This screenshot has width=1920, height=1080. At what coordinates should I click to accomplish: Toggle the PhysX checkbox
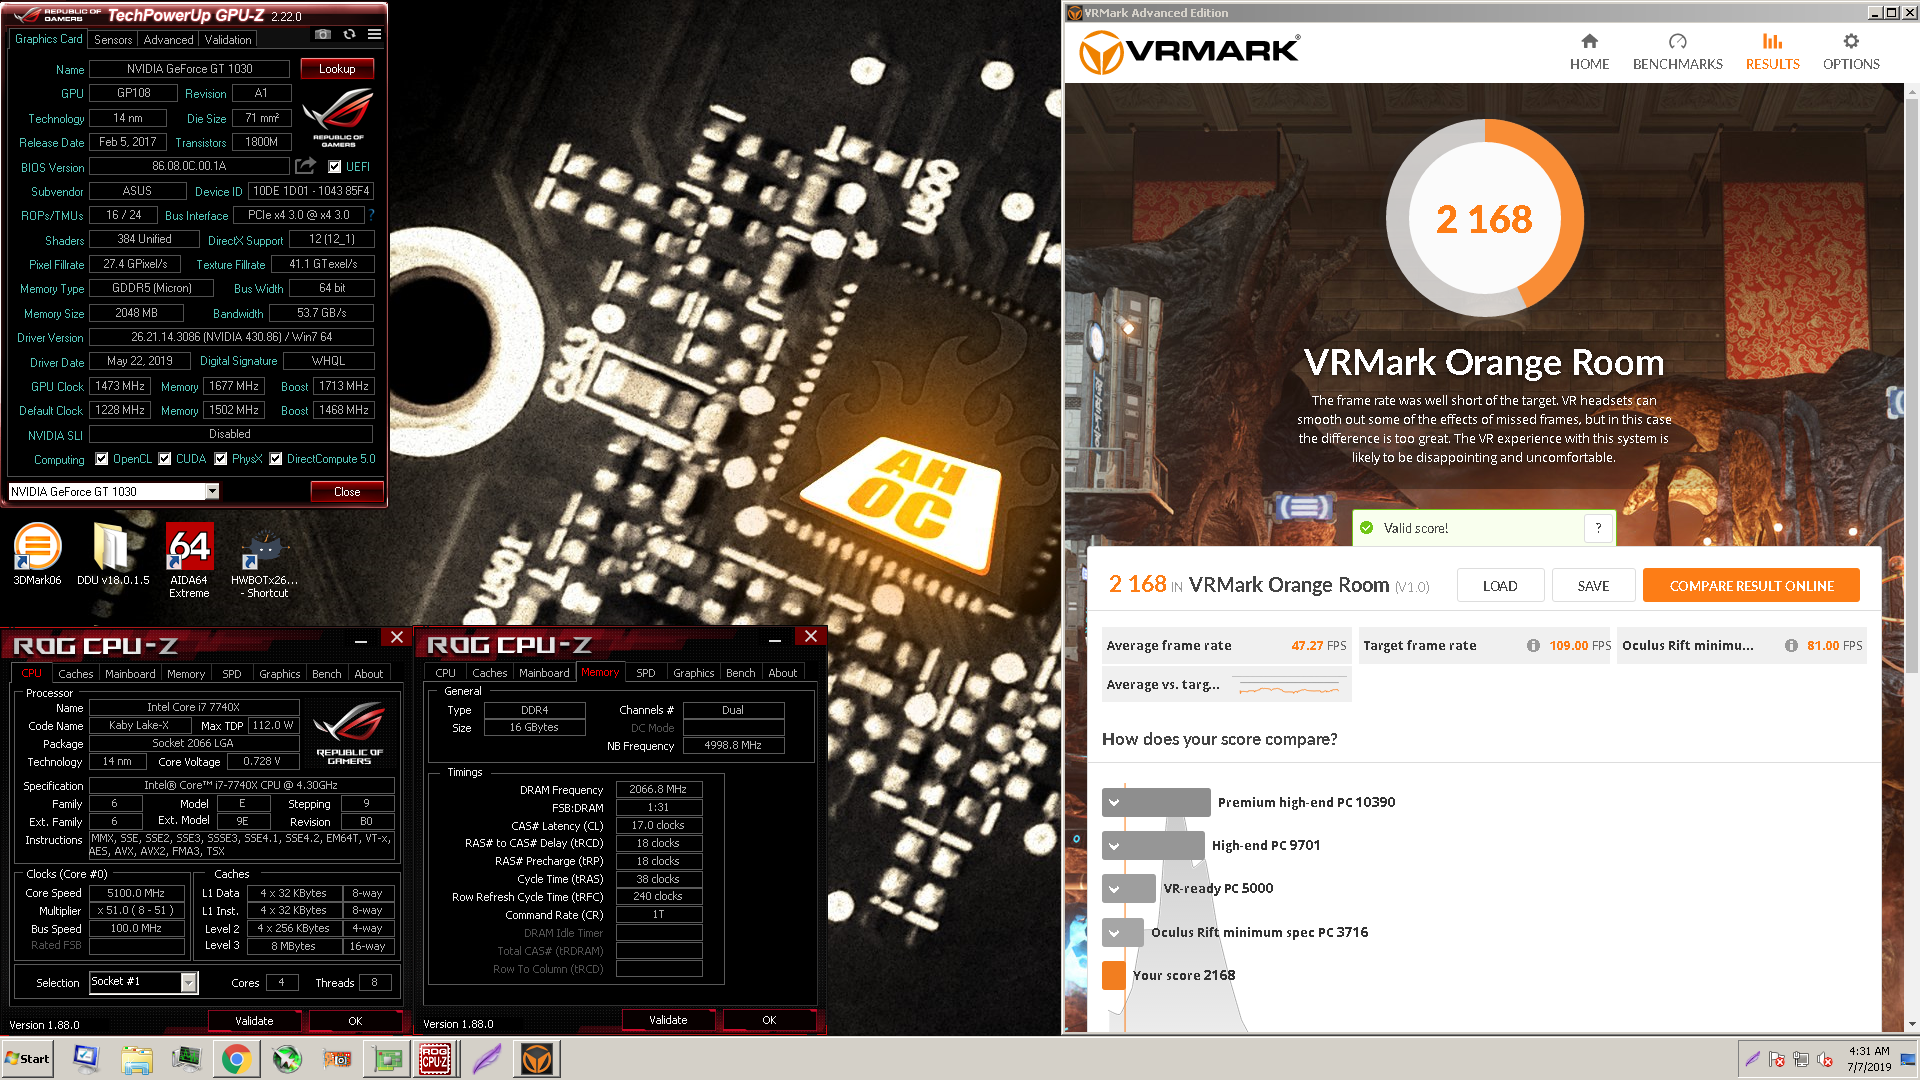pos(221,459)
